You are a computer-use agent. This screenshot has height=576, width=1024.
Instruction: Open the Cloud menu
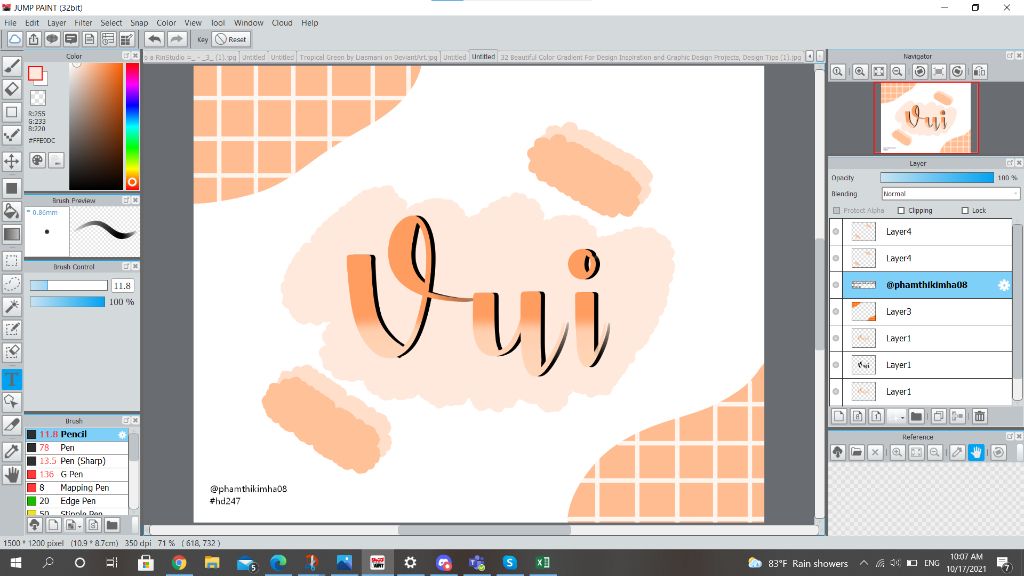(x=282, y=23)
